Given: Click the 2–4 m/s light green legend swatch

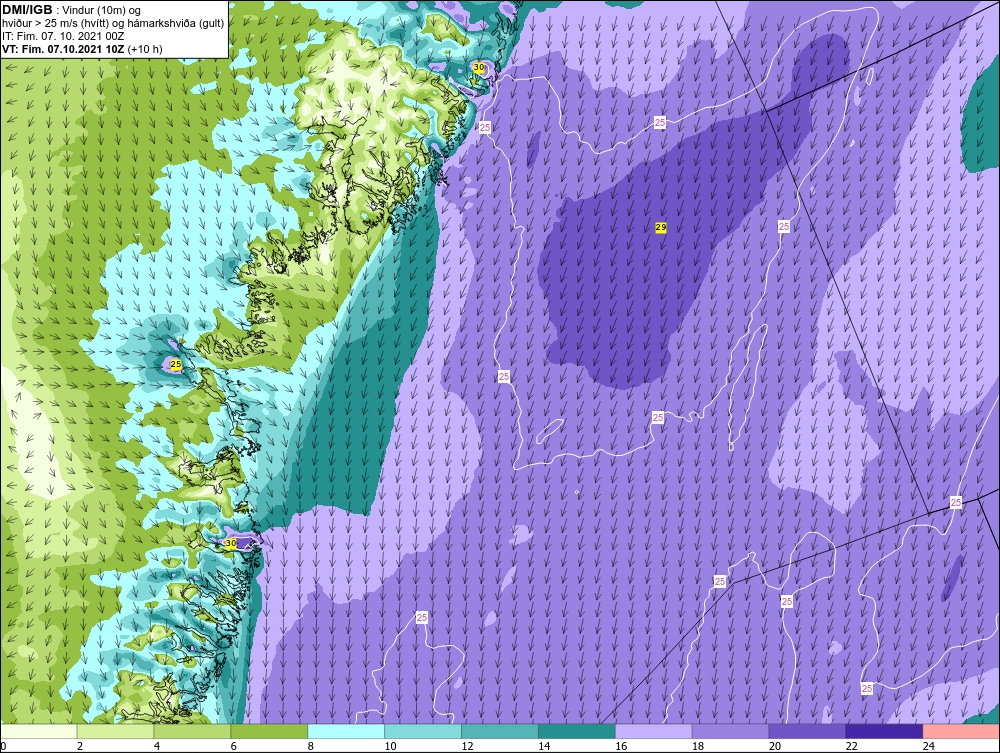Looking at the screenshot, I should (x=115, y=731).
